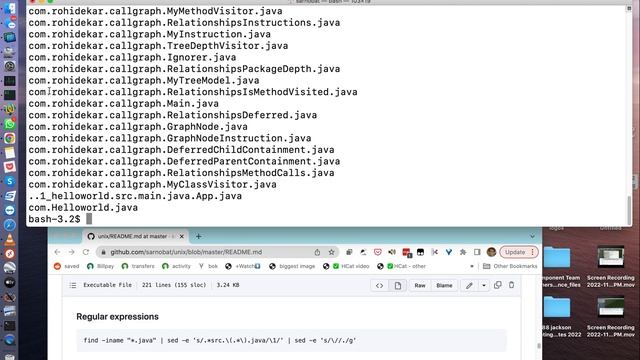
Task: Click the MyClassVisitor.java terminal line
Action: click(x=152, y=184)
